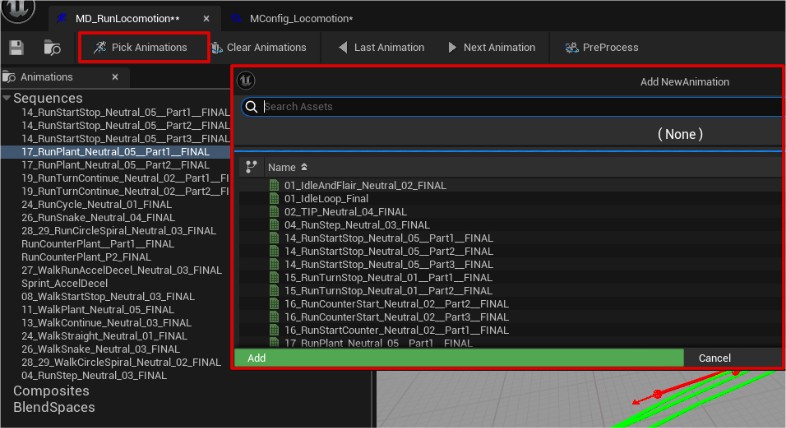786x428 pixels.
Task: Sort assets by the Name column header
Action: (x=287, y=167)
